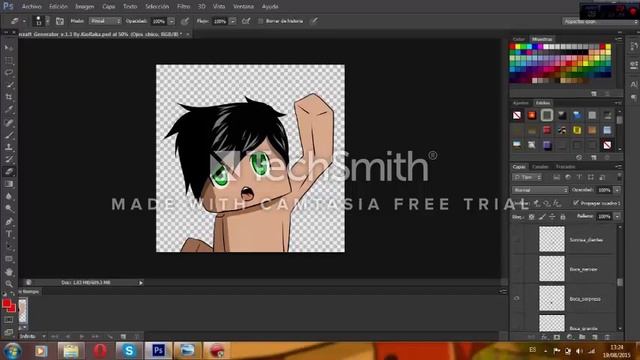This screenshot has width=640, height=360.
Task: Toggle visibility of Boca_normal layer
Action: pyautogui.click(x=517, y=269)
